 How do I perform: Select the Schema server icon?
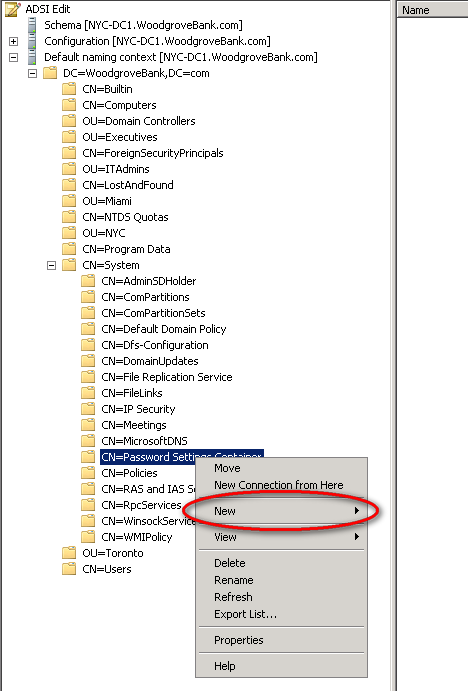32,25
